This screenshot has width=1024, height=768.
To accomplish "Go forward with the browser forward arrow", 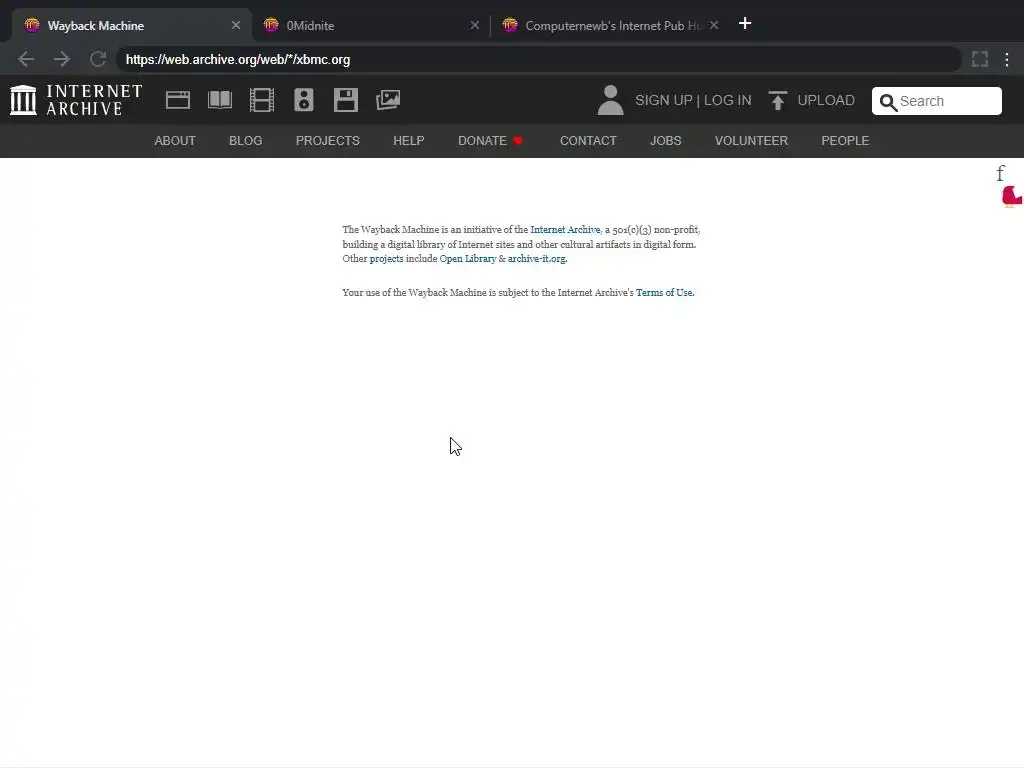I will [x=62, y=59].
